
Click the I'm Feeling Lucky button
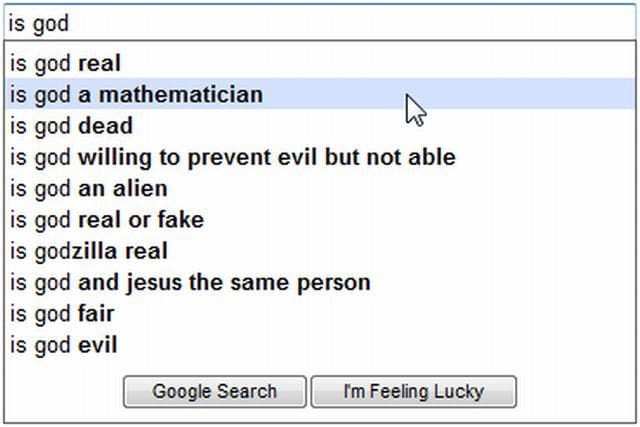[x=413, y=392]
